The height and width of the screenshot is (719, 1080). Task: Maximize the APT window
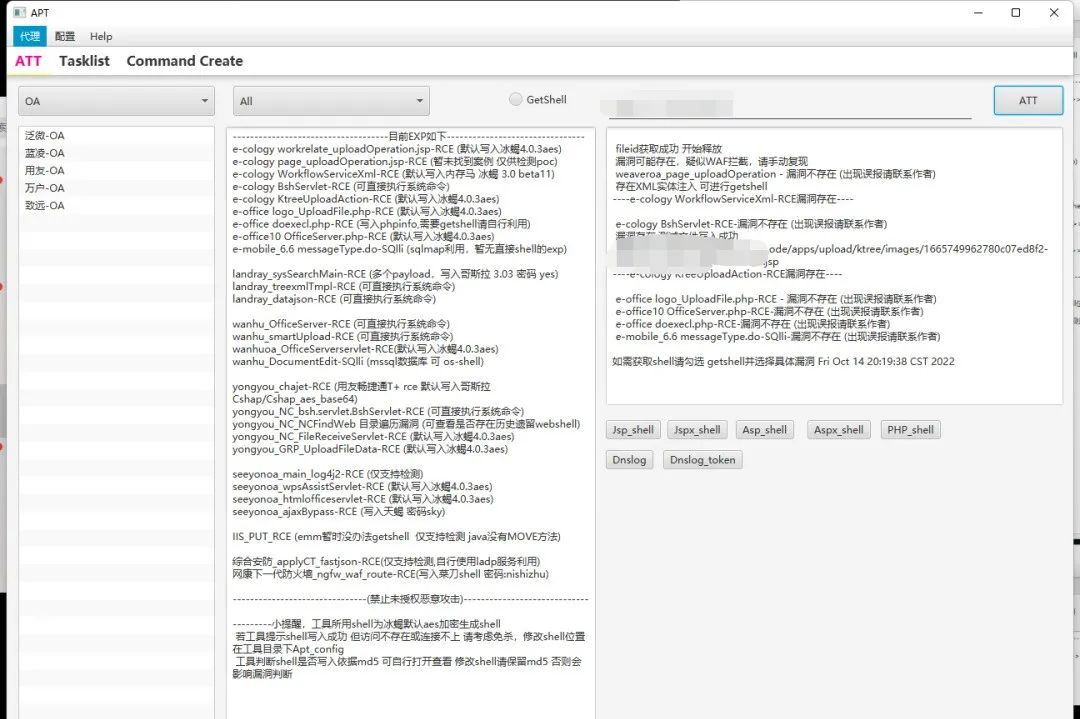[1015, 12]
